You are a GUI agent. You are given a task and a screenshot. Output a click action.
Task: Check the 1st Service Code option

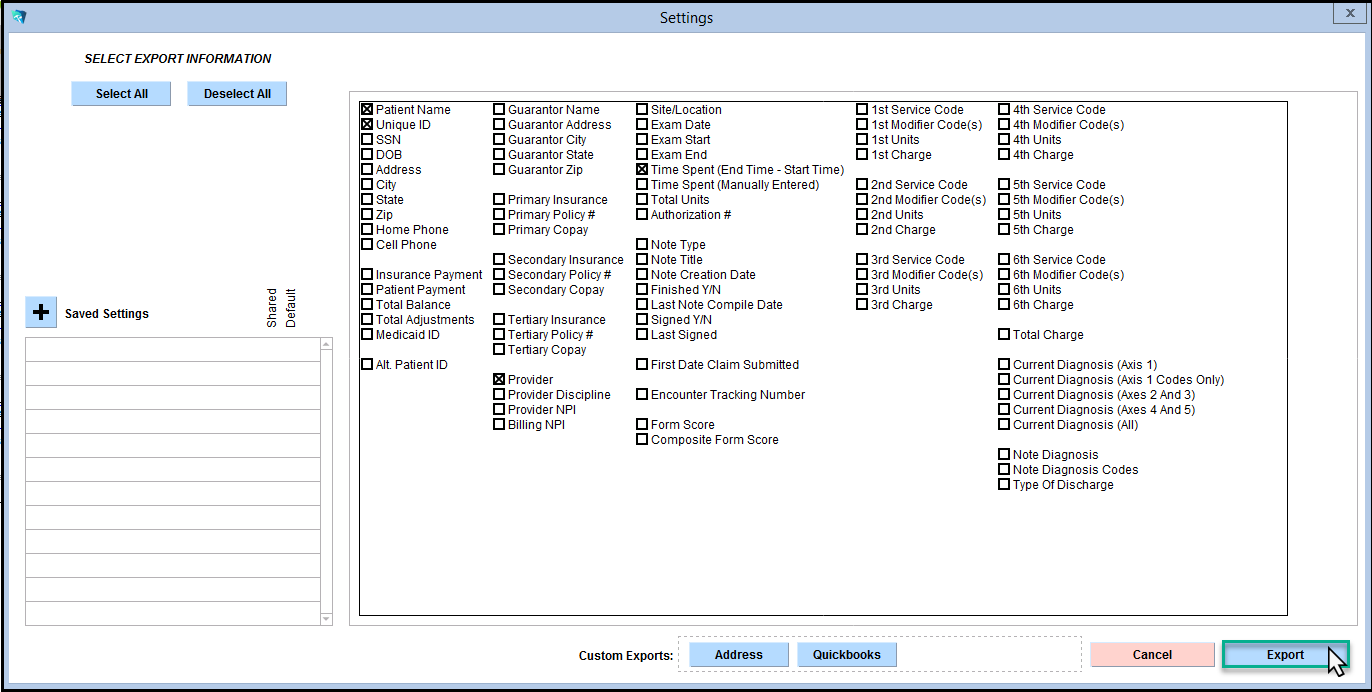(x=862, y=110)
